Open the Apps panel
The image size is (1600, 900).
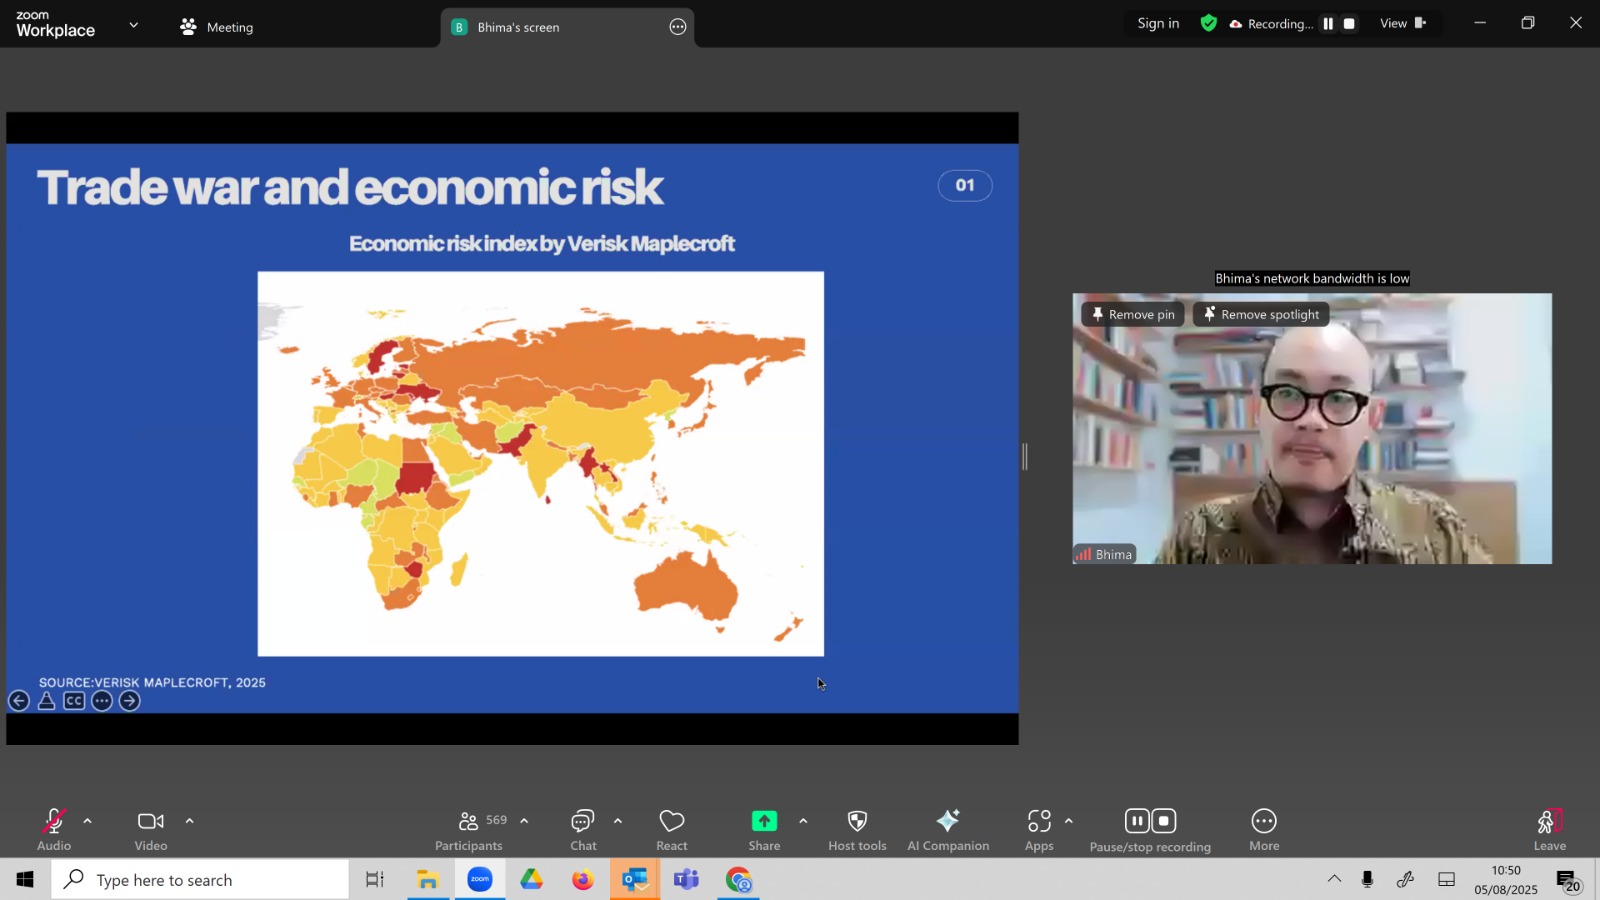(1039, 830)
